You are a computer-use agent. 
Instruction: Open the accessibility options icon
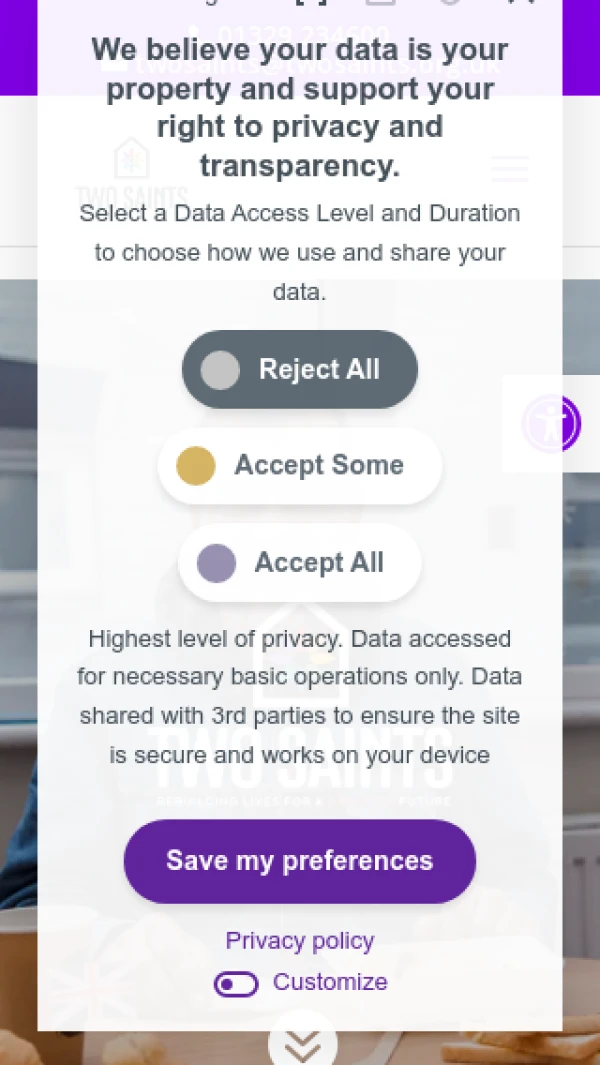(x=551, y=423)
